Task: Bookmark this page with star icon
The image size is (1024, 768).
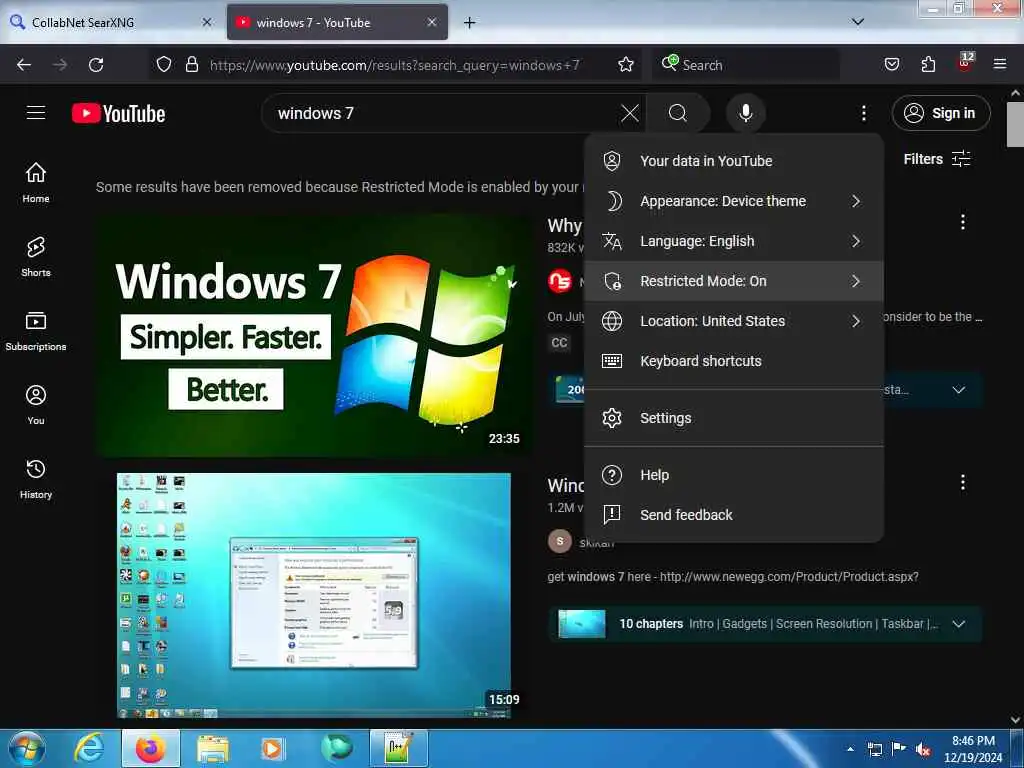Action: point(626,64)
